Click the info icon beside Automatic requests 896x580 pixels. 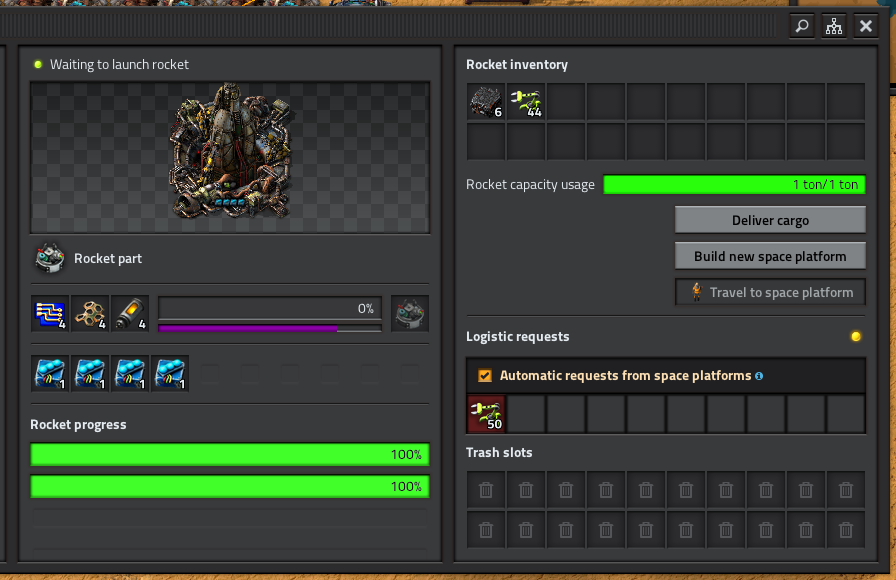(759, 376)
